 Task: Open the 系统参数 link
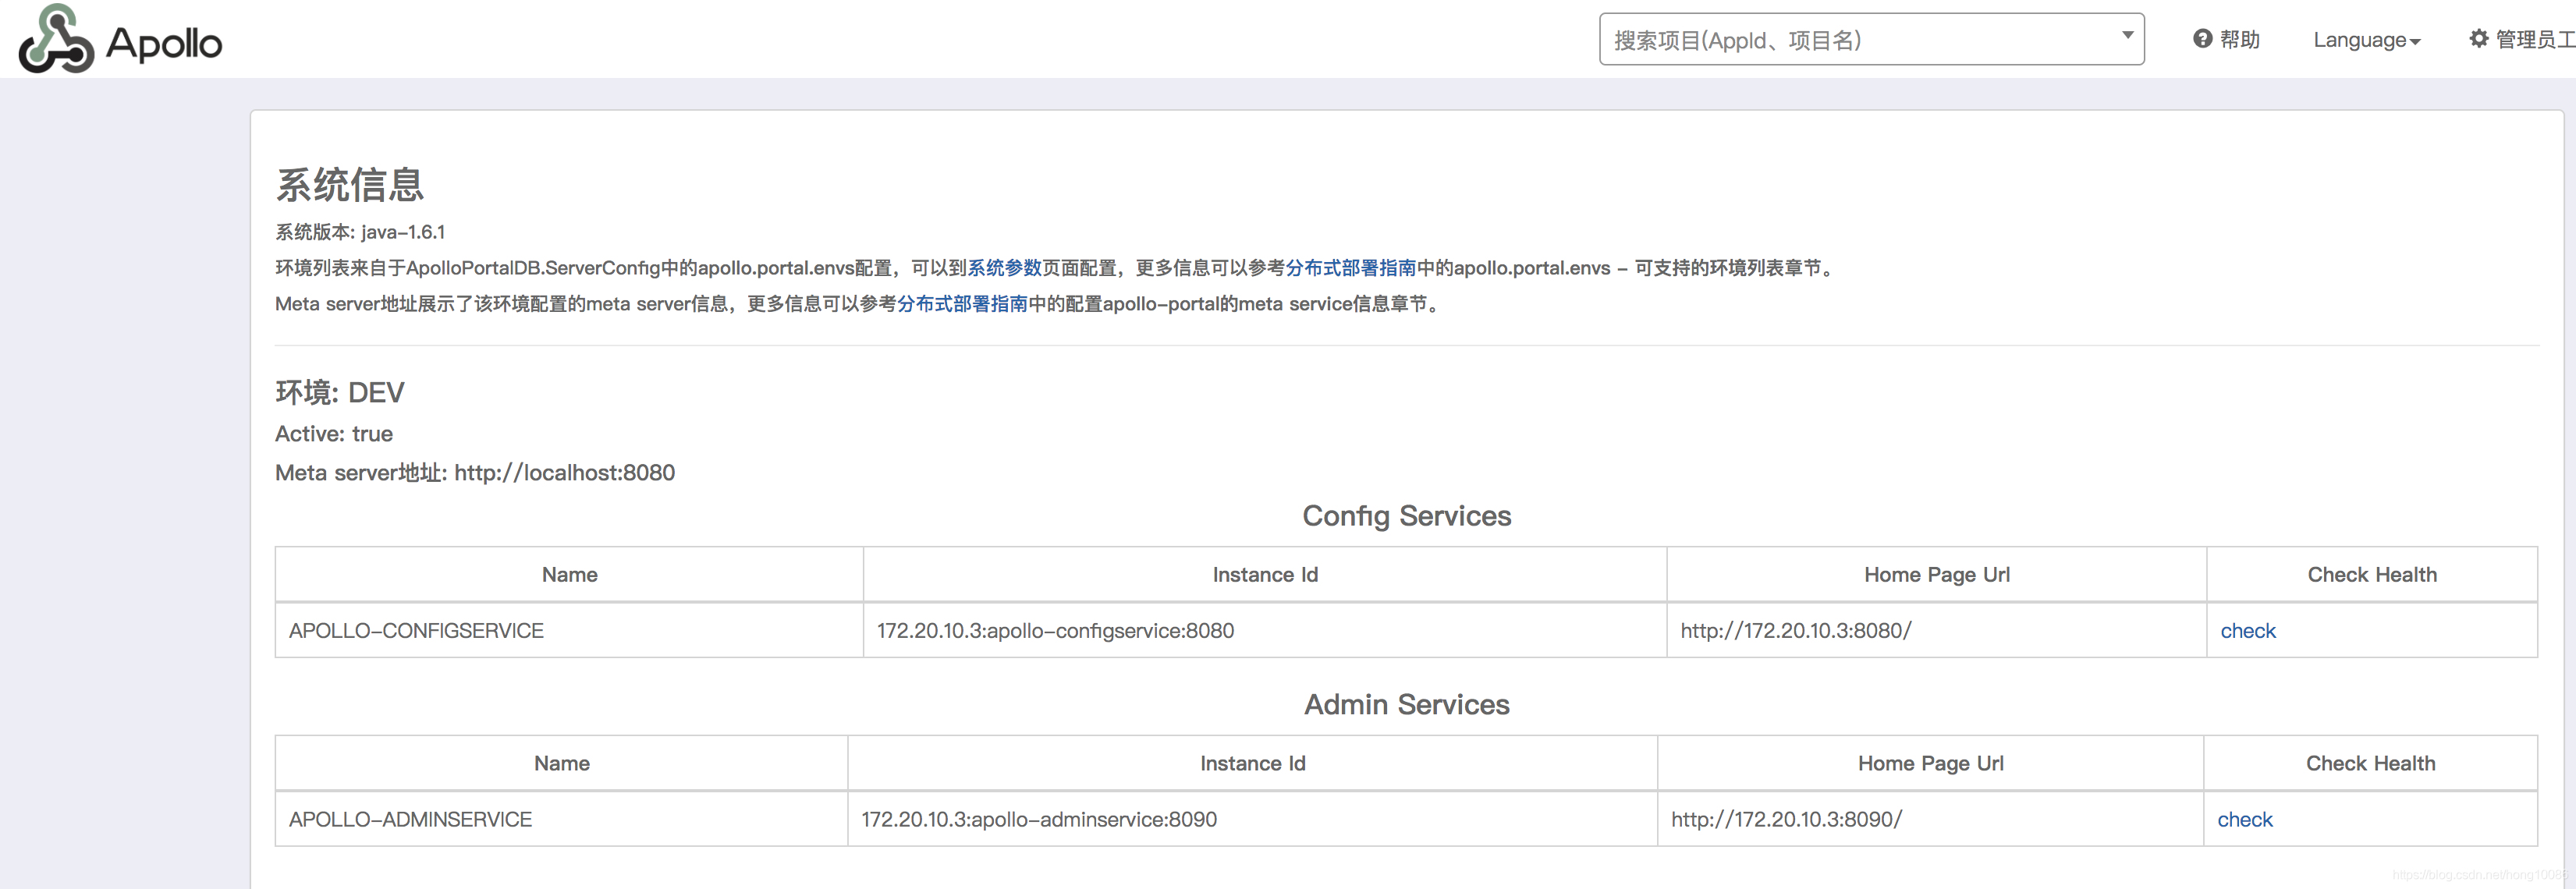click(1004, 268)
